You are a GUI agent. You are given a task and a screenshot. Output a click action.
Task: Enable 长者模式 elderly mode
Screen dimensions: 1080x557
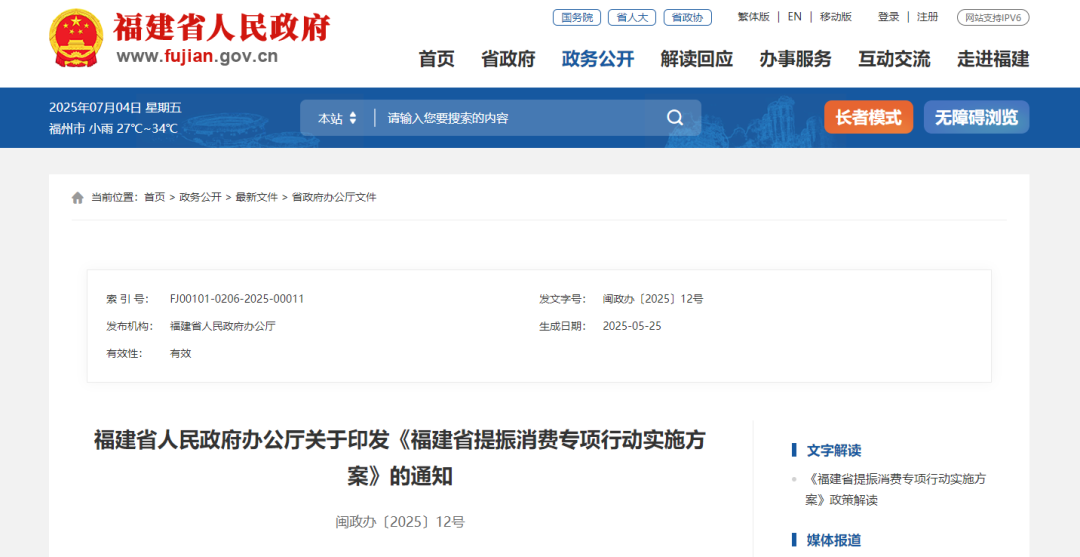[x=868, y=117]
